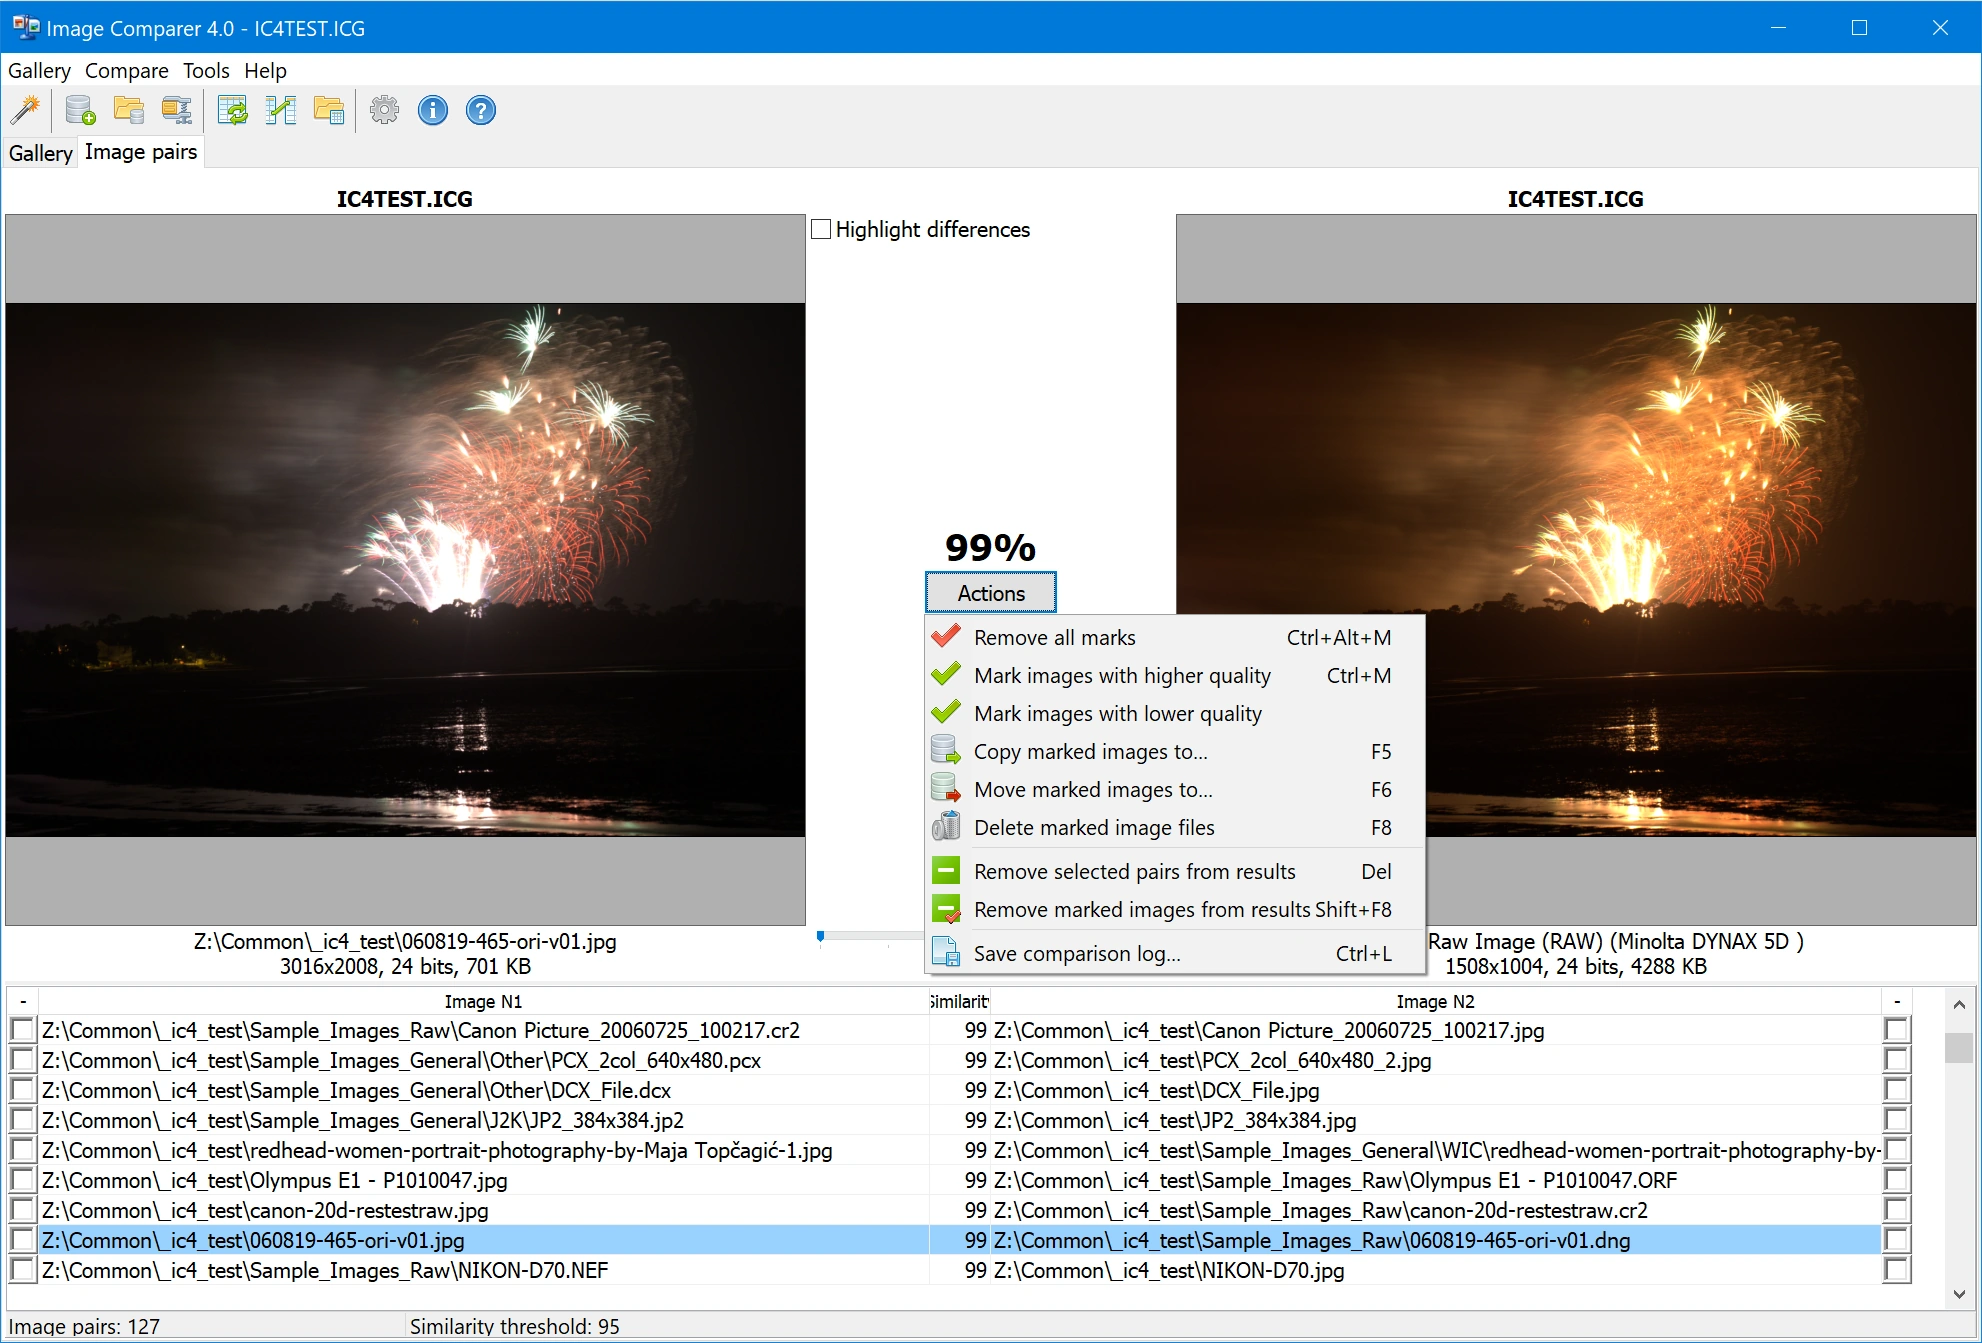Viewport: 1982px width, 1343px height.
Task: Choose Remove all marks from menu
Action: pyautogui.click(x=1175, y=637)
